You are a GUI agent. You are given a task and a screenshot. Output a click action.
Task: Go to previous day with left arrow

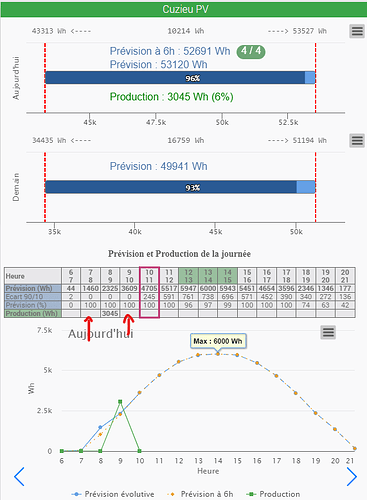click(x=19, y=477)
